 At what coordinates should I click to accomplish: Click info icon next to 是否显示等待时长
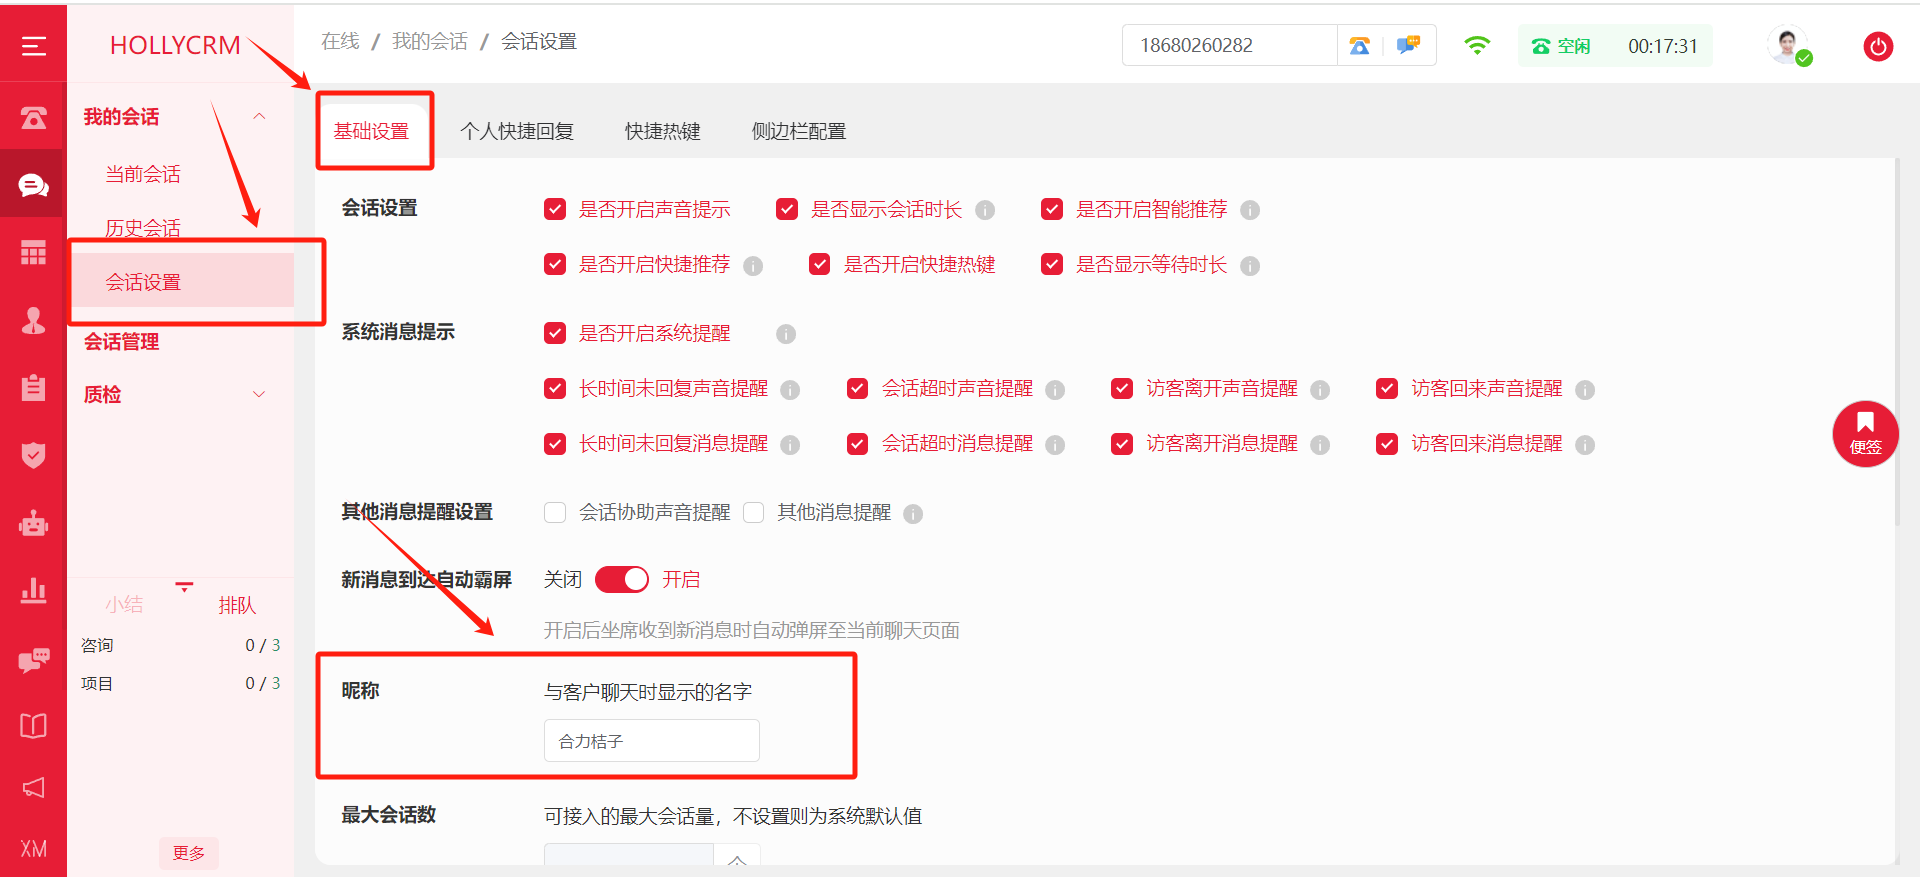pos(1250,266)
